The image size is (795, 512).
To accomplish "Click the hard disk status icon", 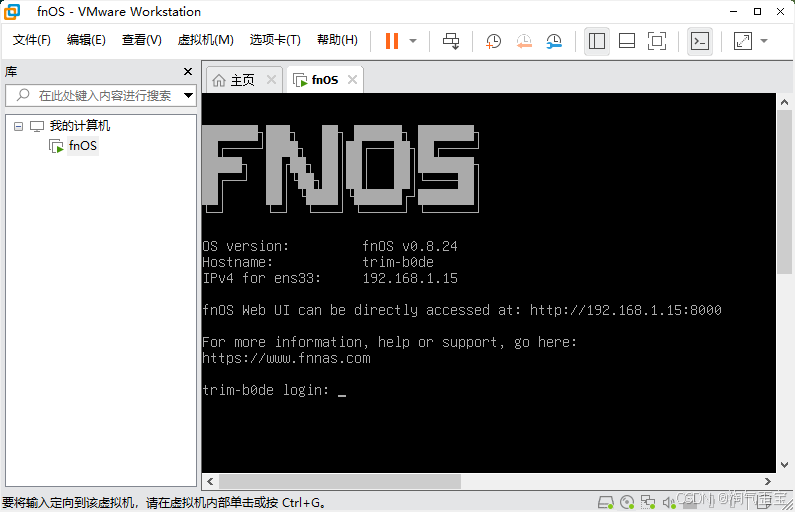I will 605,502.
